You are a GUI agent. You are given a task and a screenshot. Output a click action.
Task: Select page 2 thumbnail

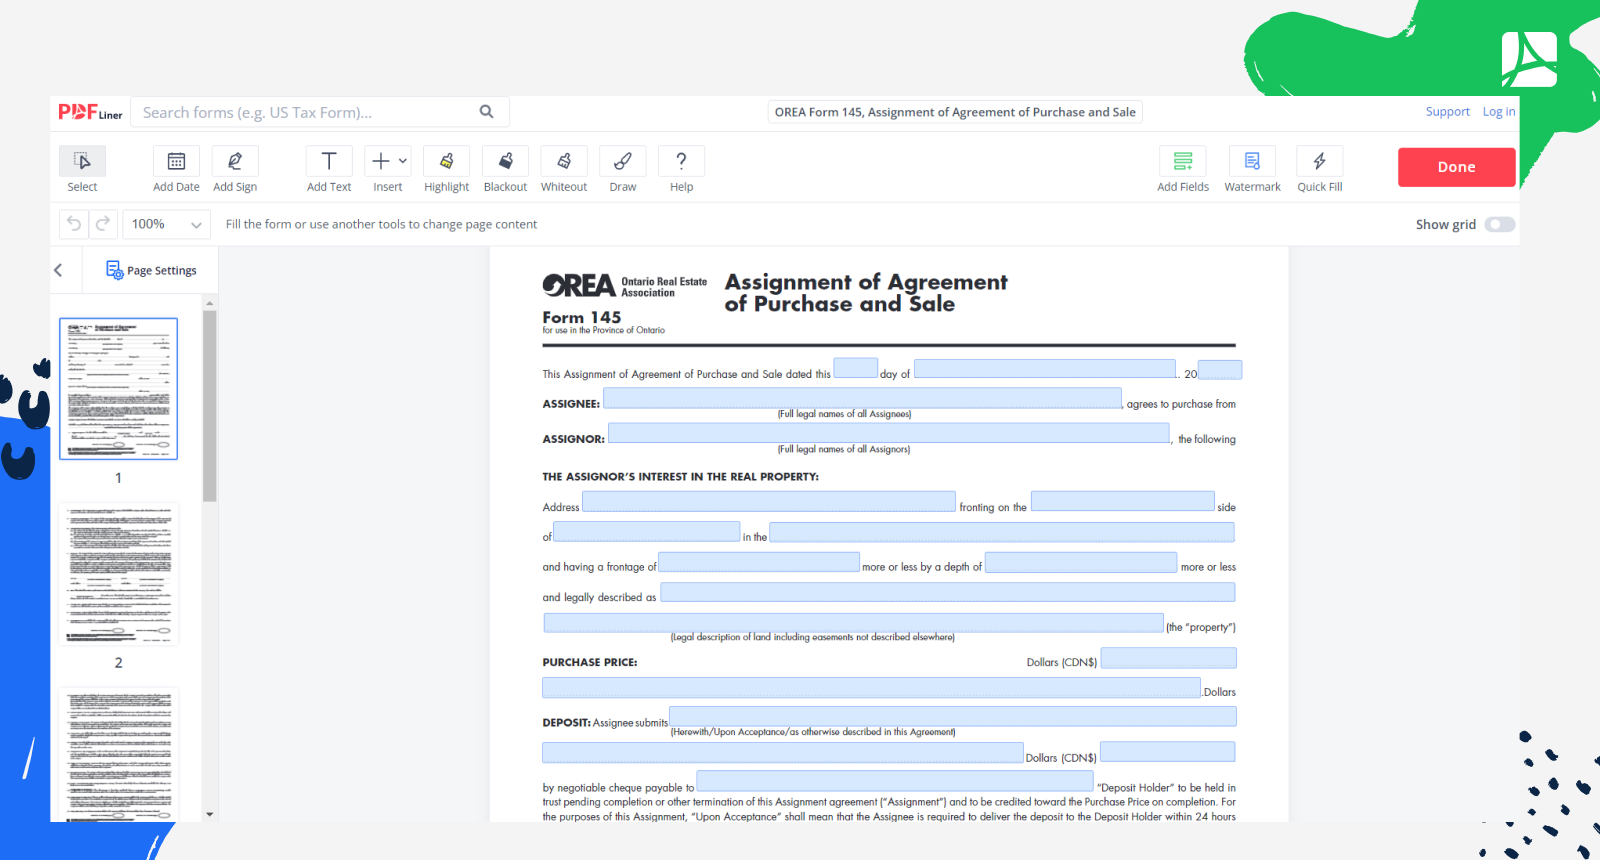[118, 574]
